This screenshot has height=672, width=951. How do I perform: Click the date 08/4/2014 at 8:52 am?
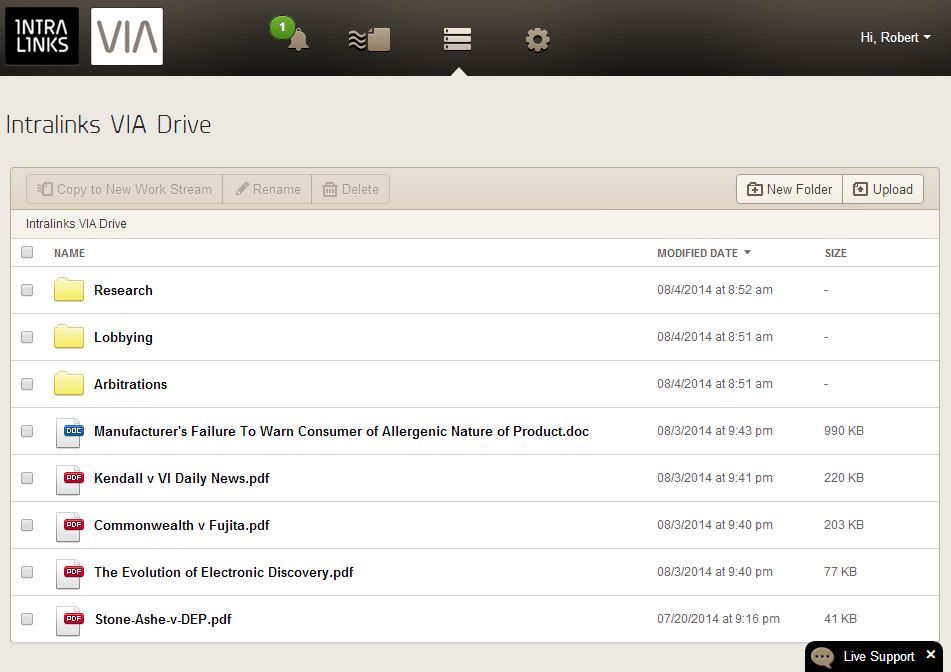click(x=714, y=290)
